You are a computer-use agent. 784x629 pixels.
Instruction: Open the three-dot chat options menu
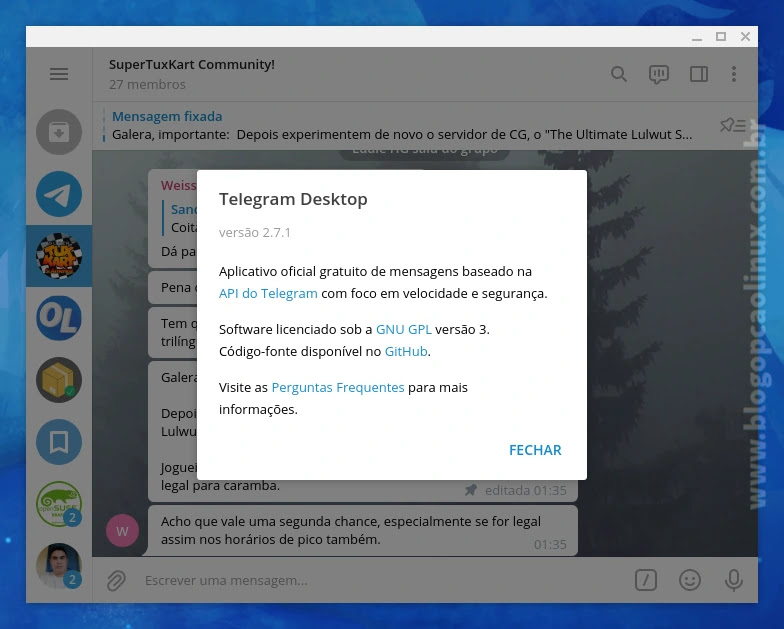tap(734, 74)
